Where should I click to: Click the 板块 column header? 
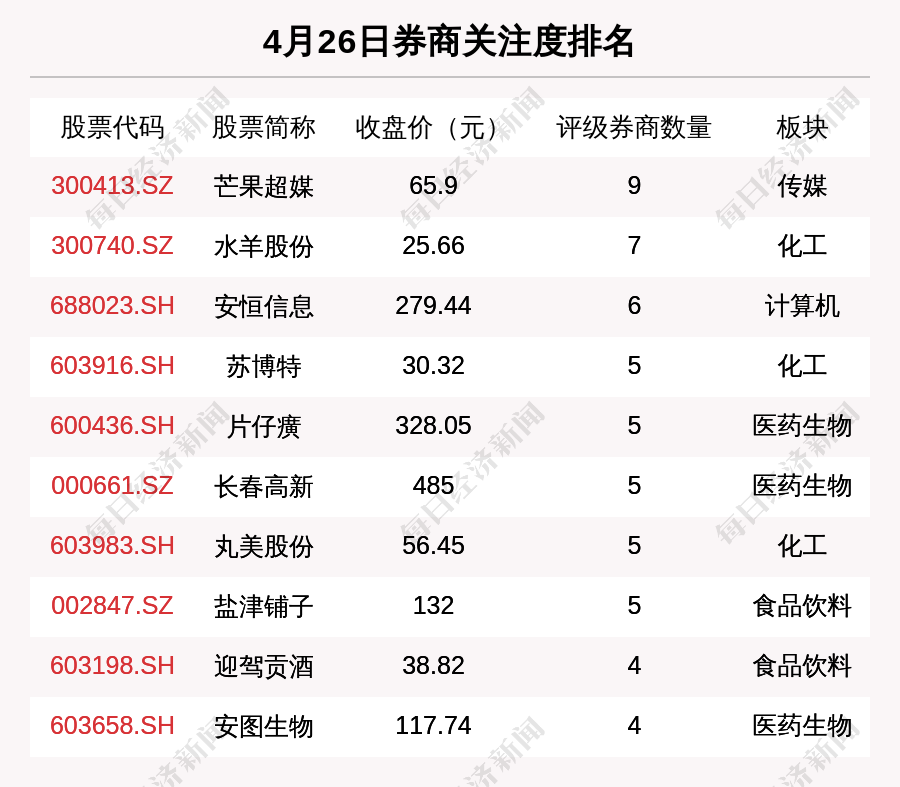tap(802, 127)
